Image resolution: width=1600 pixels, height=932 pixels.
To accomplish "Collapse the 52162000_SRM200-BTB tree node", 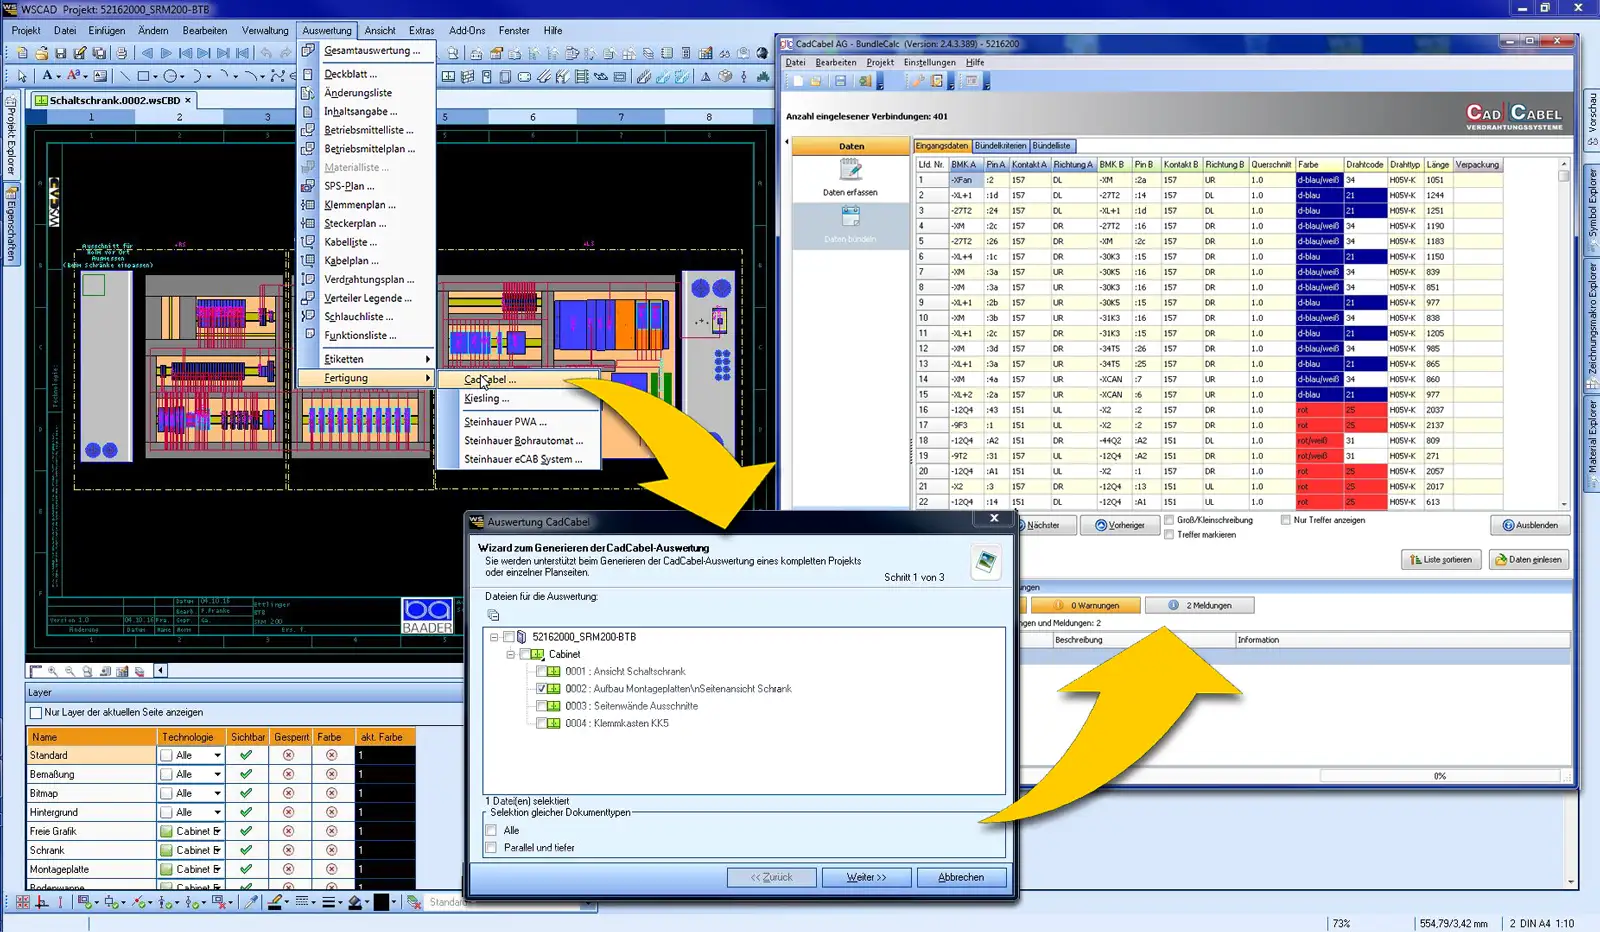I will 494,637.
